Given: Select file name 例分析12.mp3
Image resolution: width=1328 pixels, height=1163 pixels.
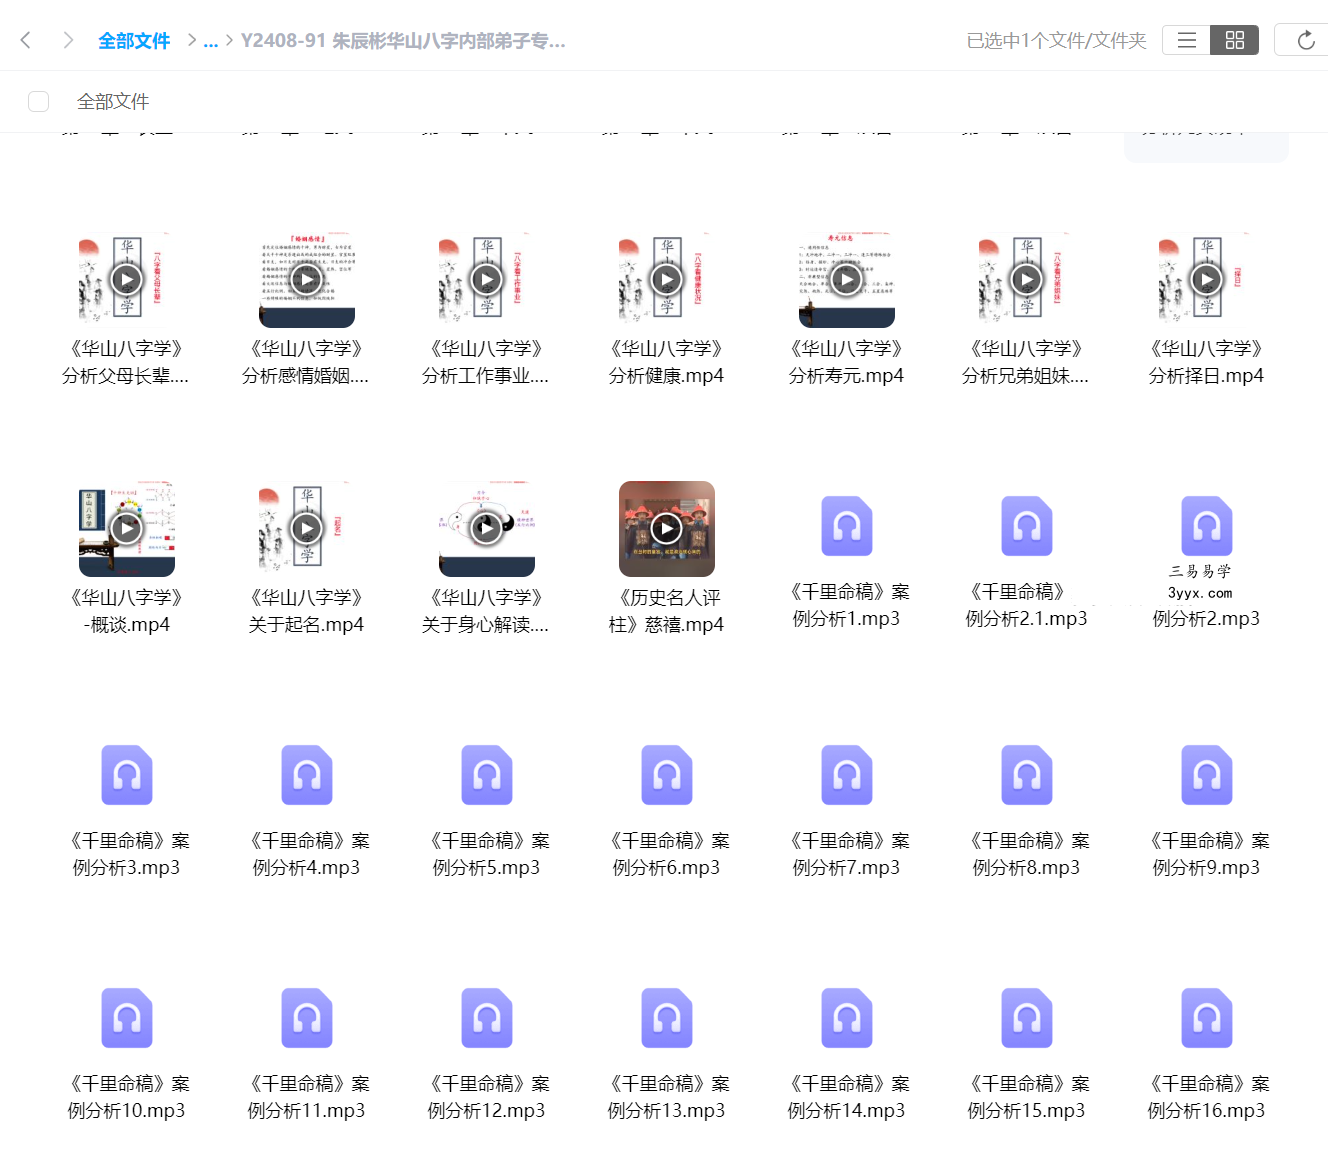Looking at the screenshot, I should tap(486, 1111).
